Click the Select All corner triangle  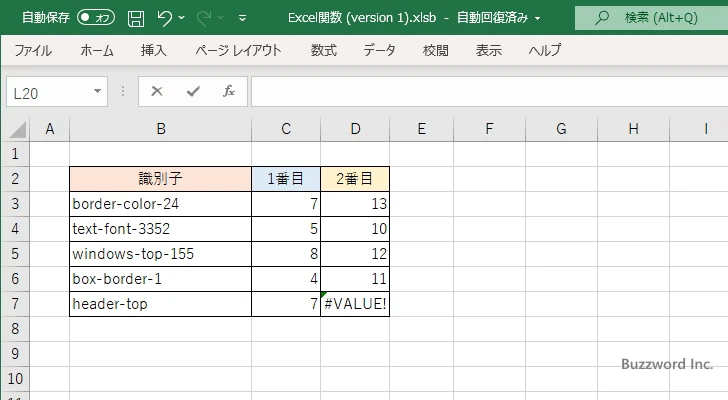[x=17, y=129]
